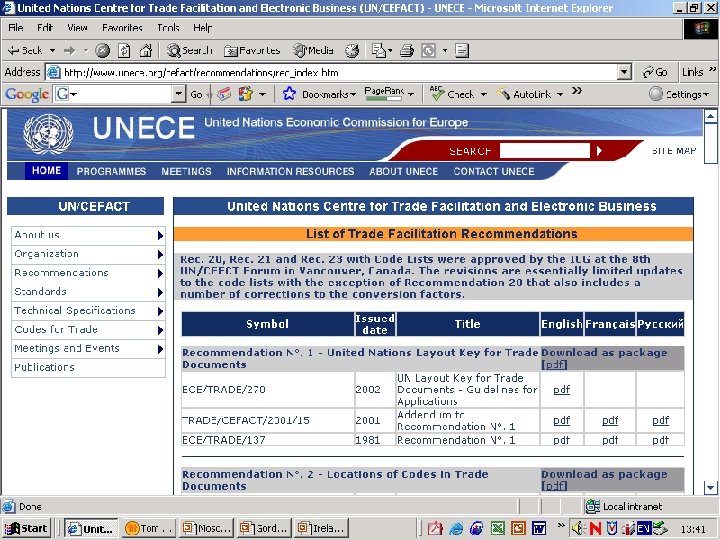Click the Back arrow button

[x=25, y=51]
